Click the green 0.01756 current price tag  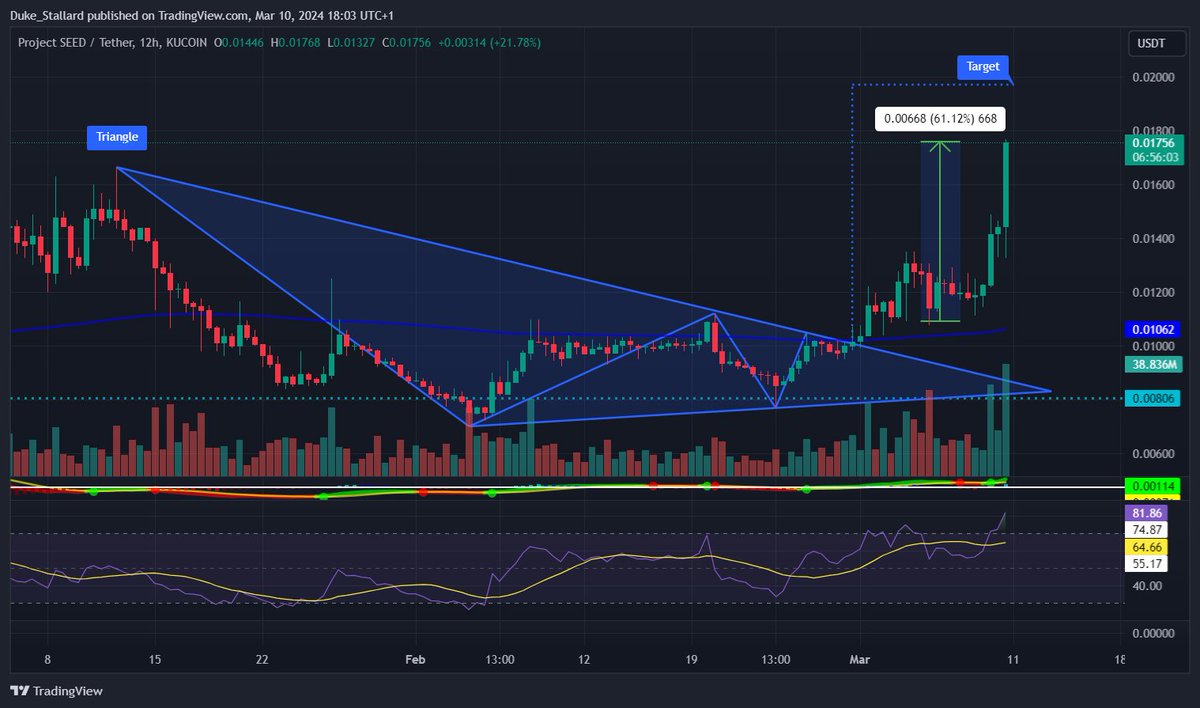point(1154,143)
